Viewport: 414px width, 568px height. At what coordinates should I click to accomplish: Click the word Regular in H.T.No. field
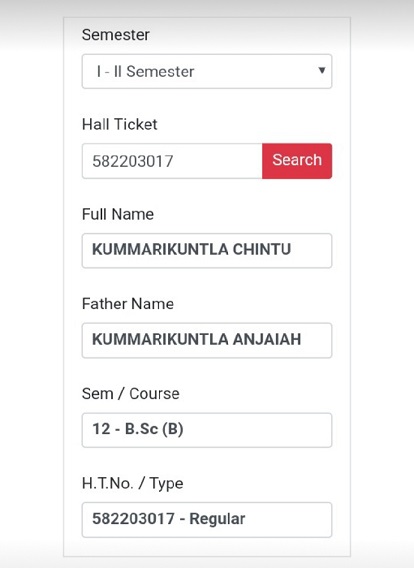(x=217, y=519)
